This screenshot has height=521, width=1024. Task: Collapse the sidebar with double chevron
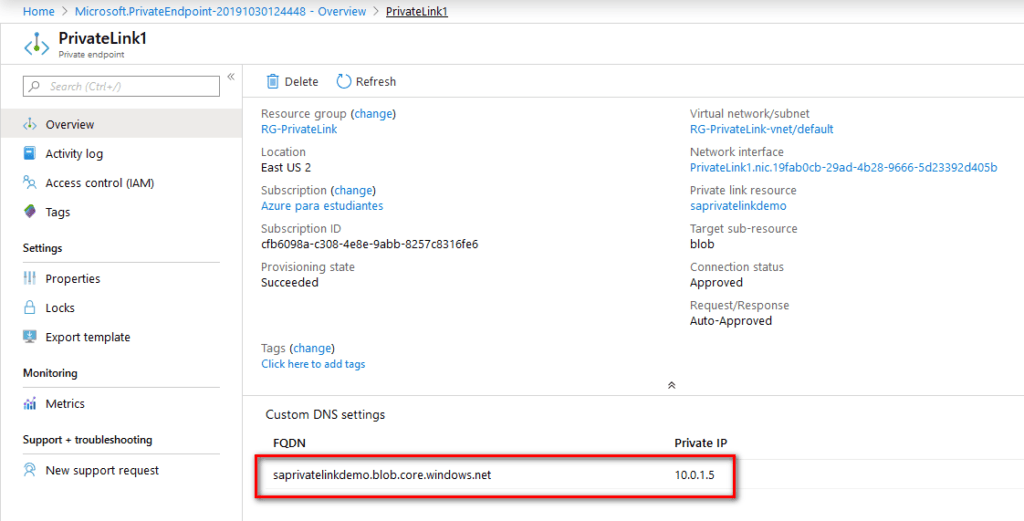(x=231, y=77)
